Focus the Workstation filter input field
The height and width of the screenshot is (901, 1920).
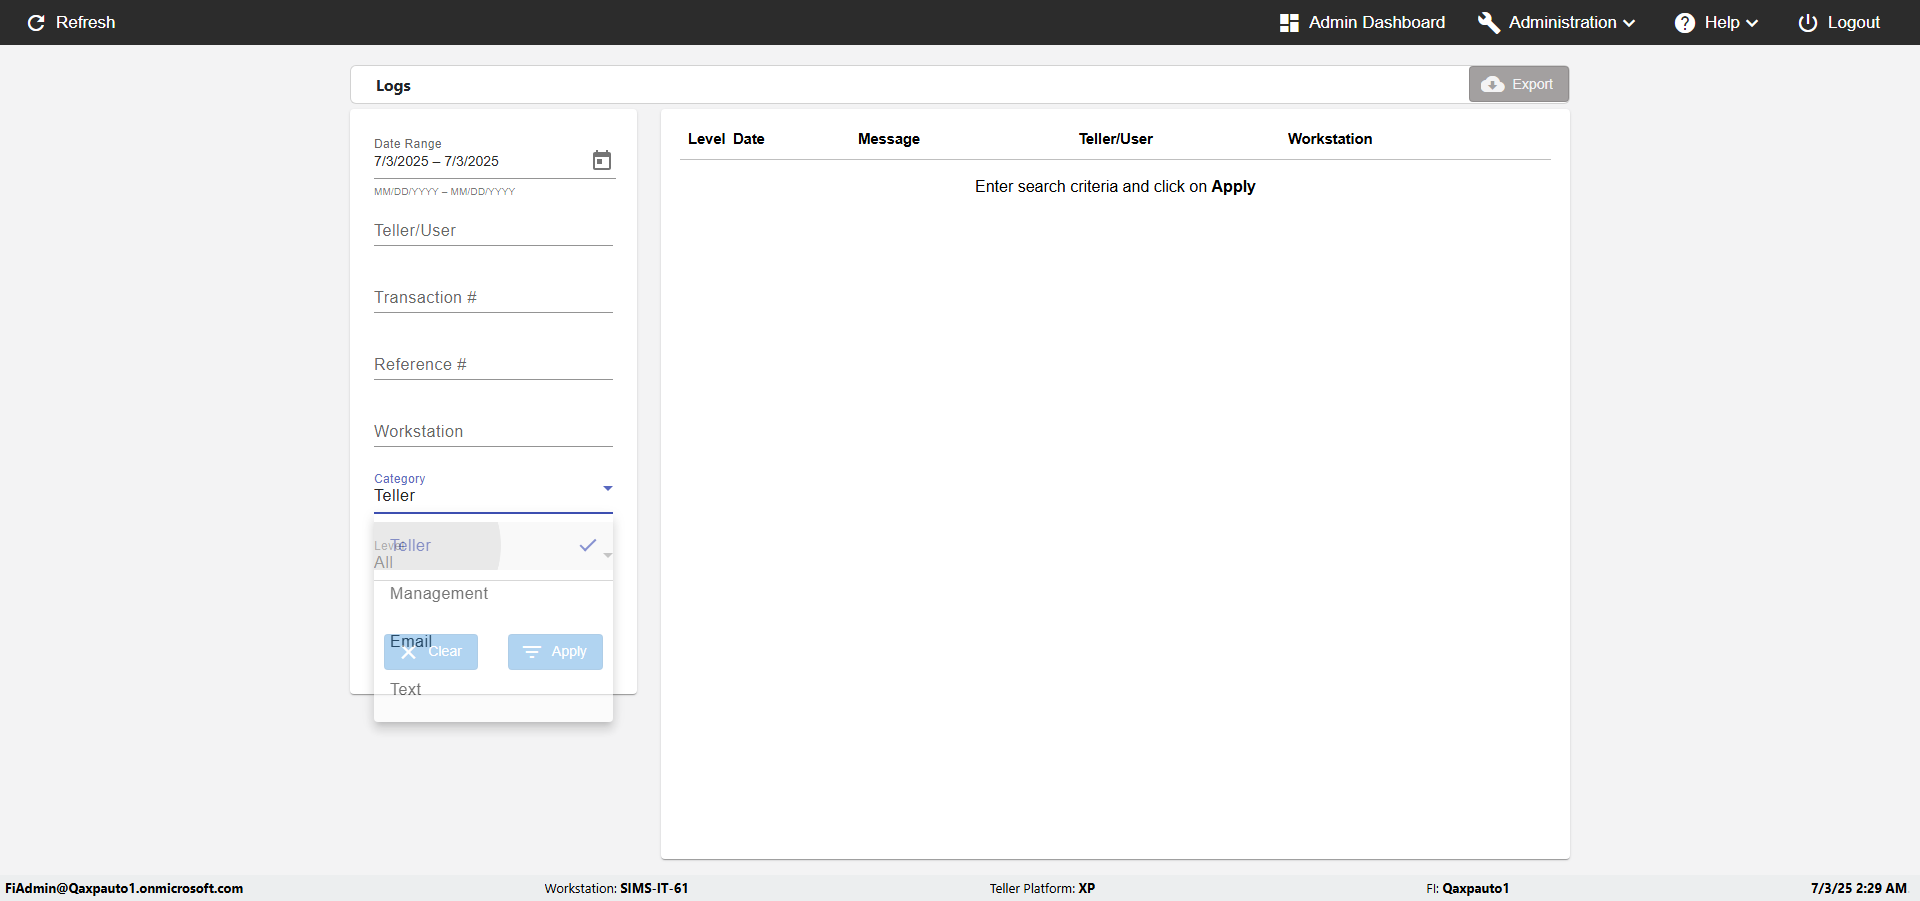(x=493, y=431)
